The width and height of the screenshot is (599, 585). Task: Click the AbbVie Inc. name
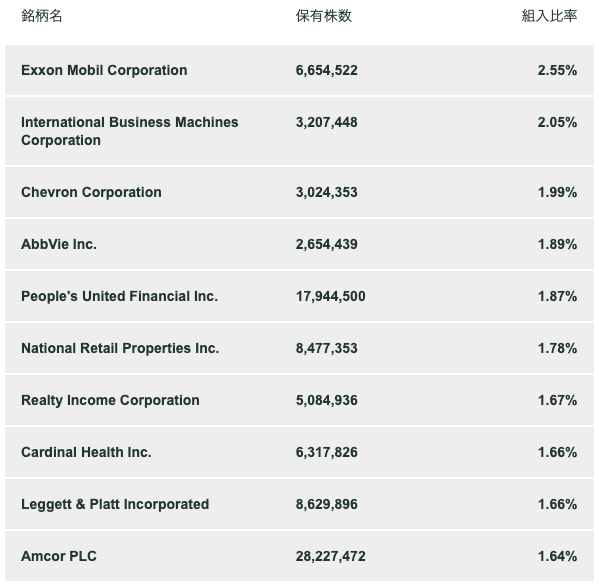click(x=59, y=244)
